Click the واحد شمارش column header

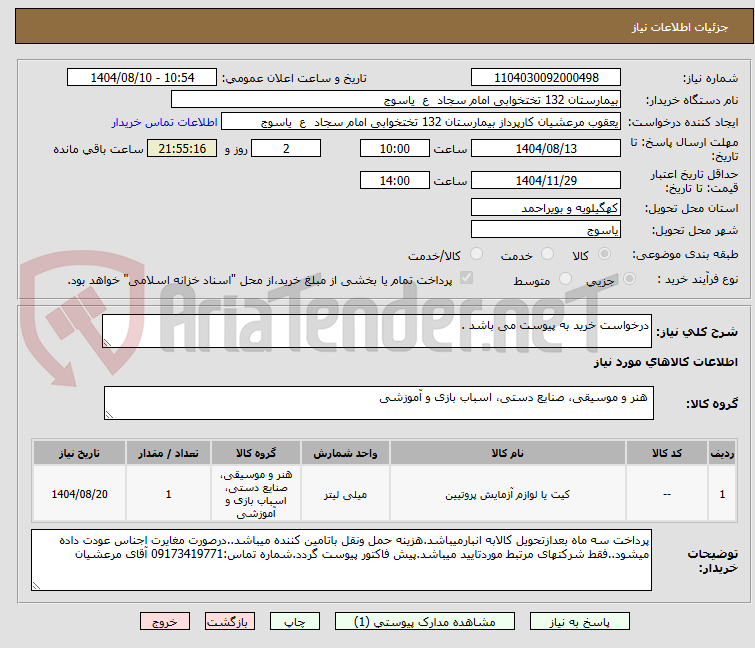coord(345,453)
